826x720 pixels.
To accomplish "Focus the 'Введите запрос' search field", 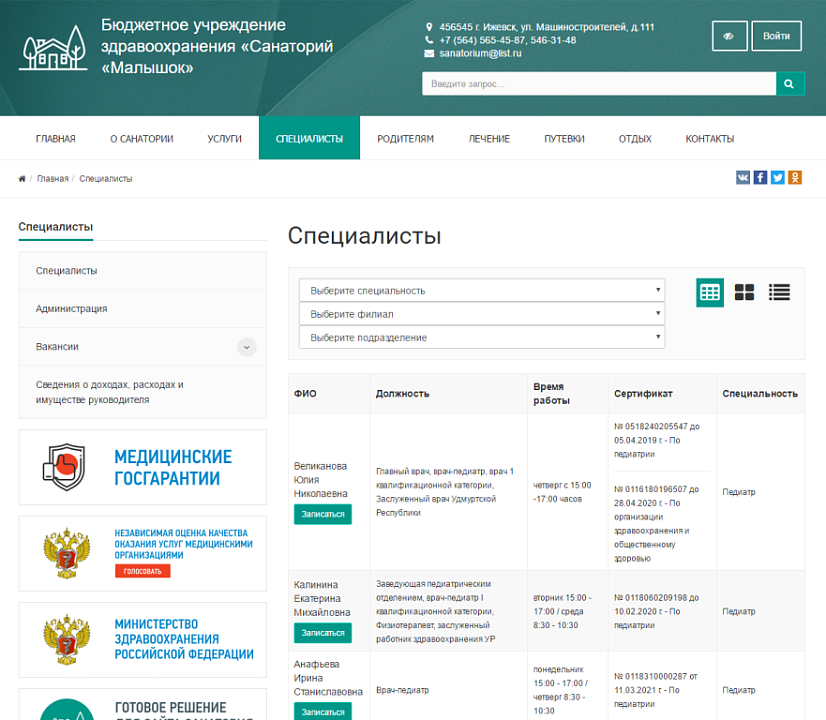I will point(599,83).
